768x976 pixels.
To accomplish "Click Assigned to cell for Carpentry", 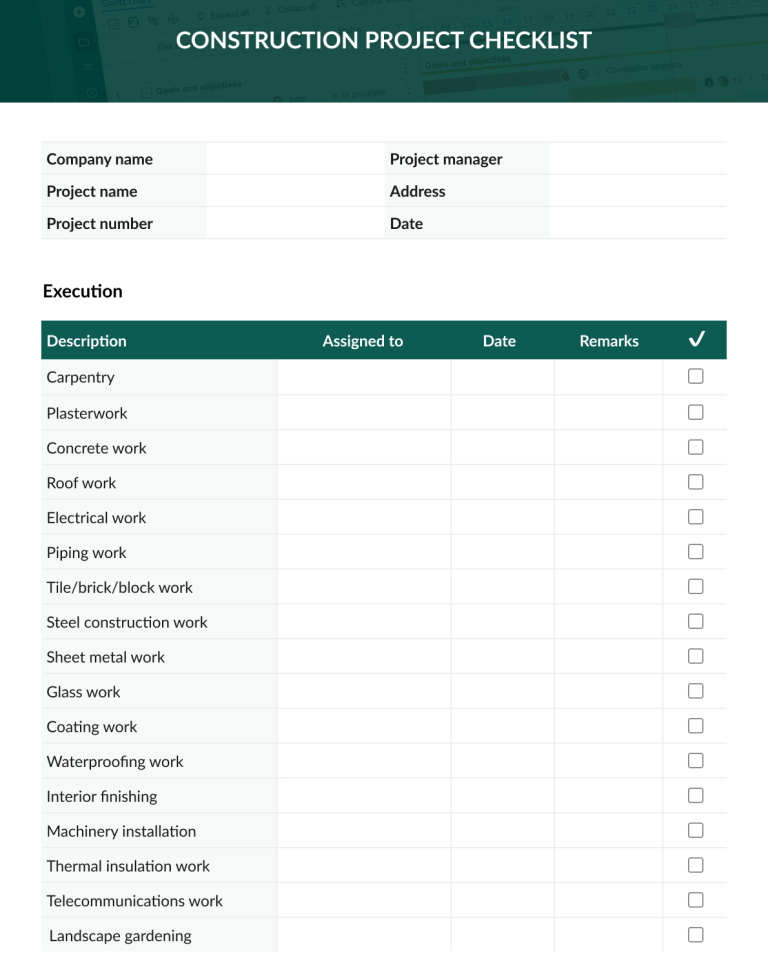I will pos(363,378).
